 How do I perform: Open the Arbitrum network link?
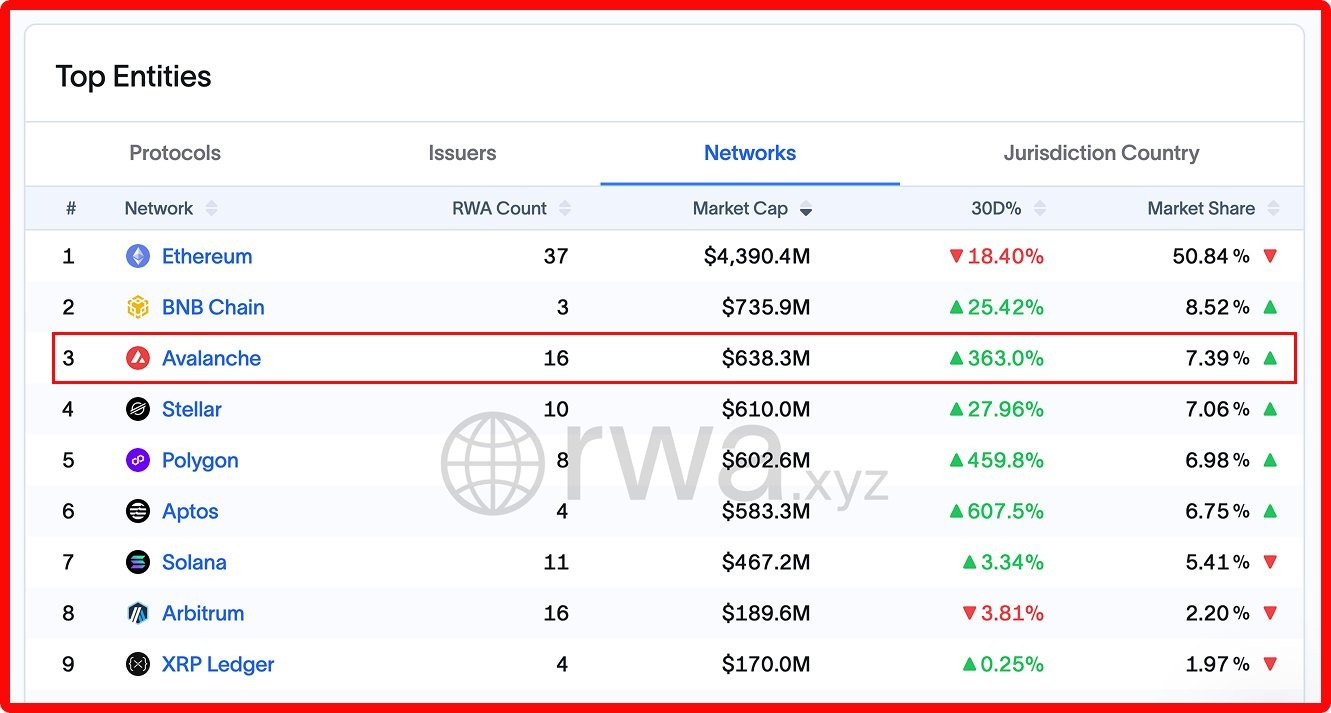tap(203, 613)
